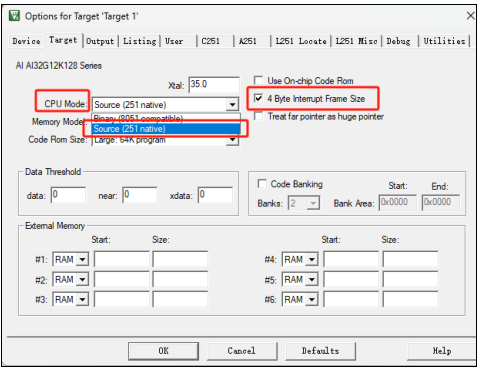Uncheck 4 Byte Interrupt Frame Size

pos(258,98)
